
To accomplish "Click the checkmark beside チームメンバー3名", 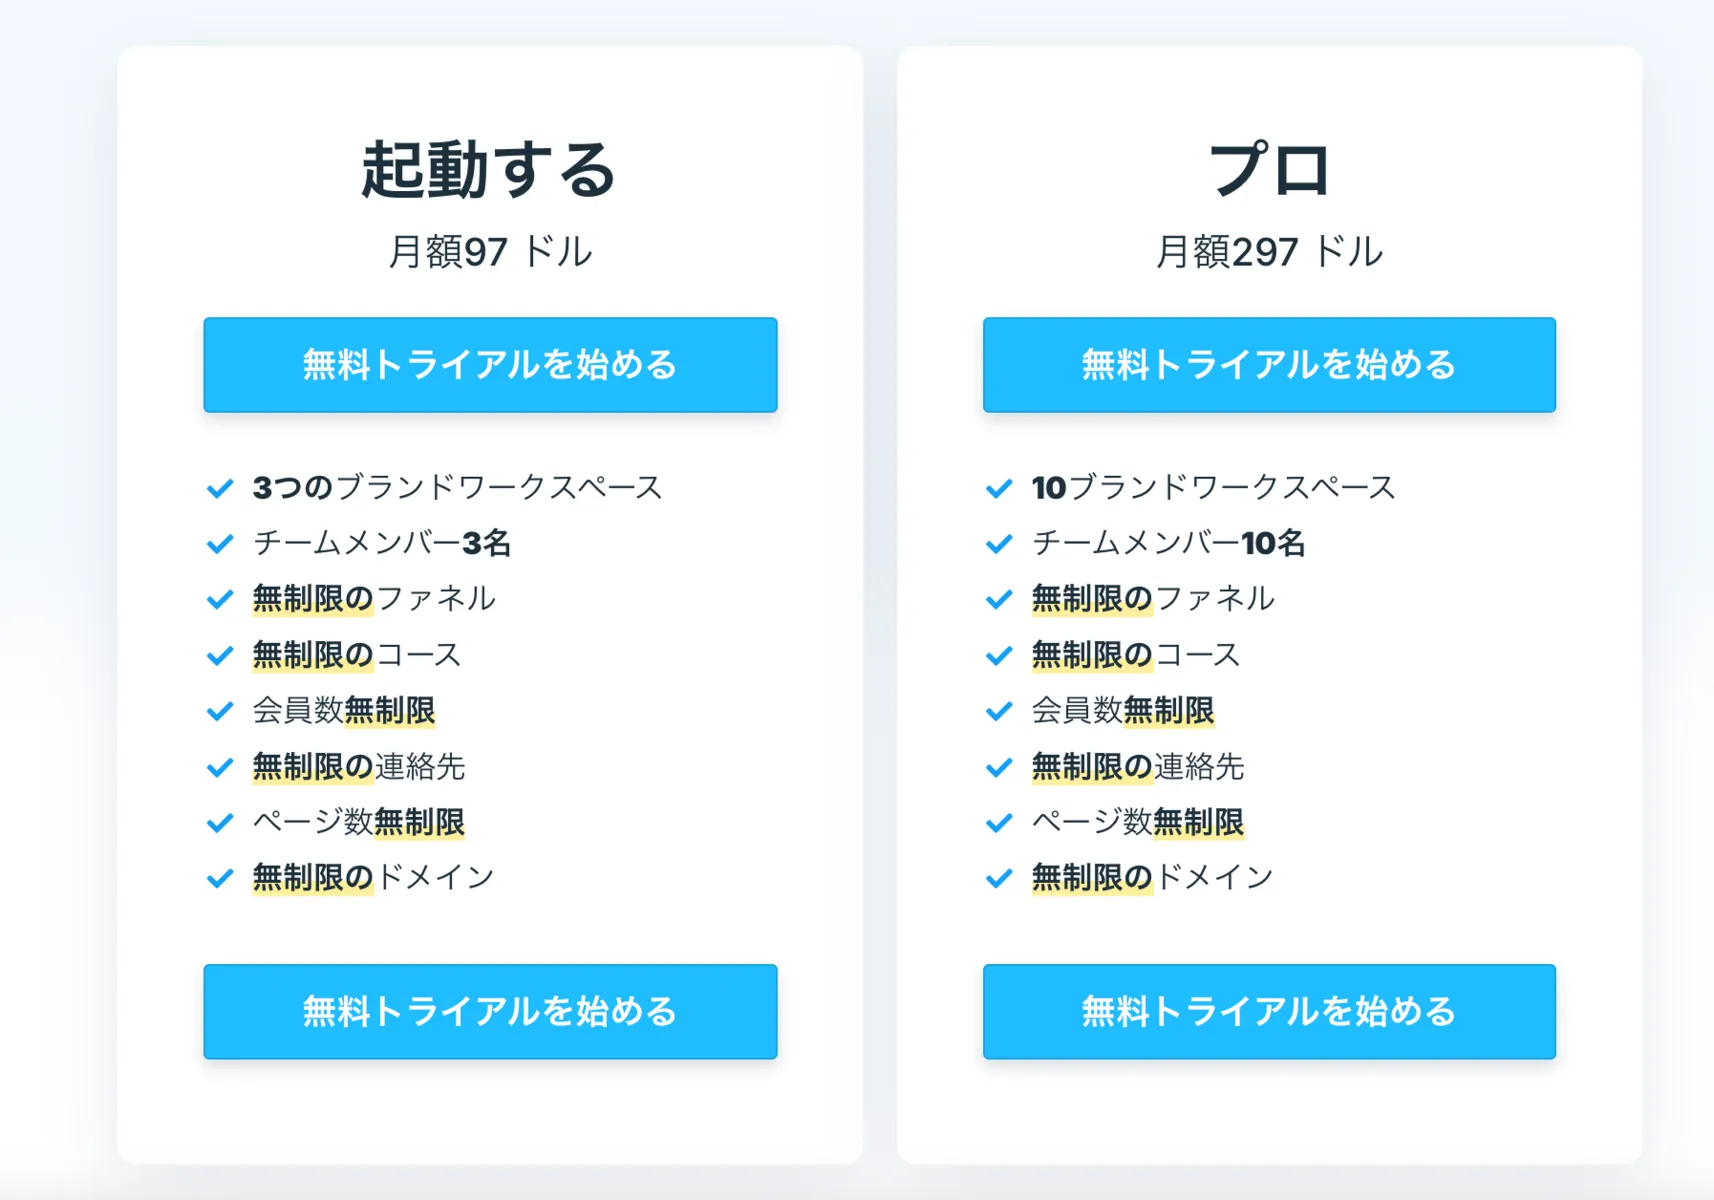I will coord(219,544).
